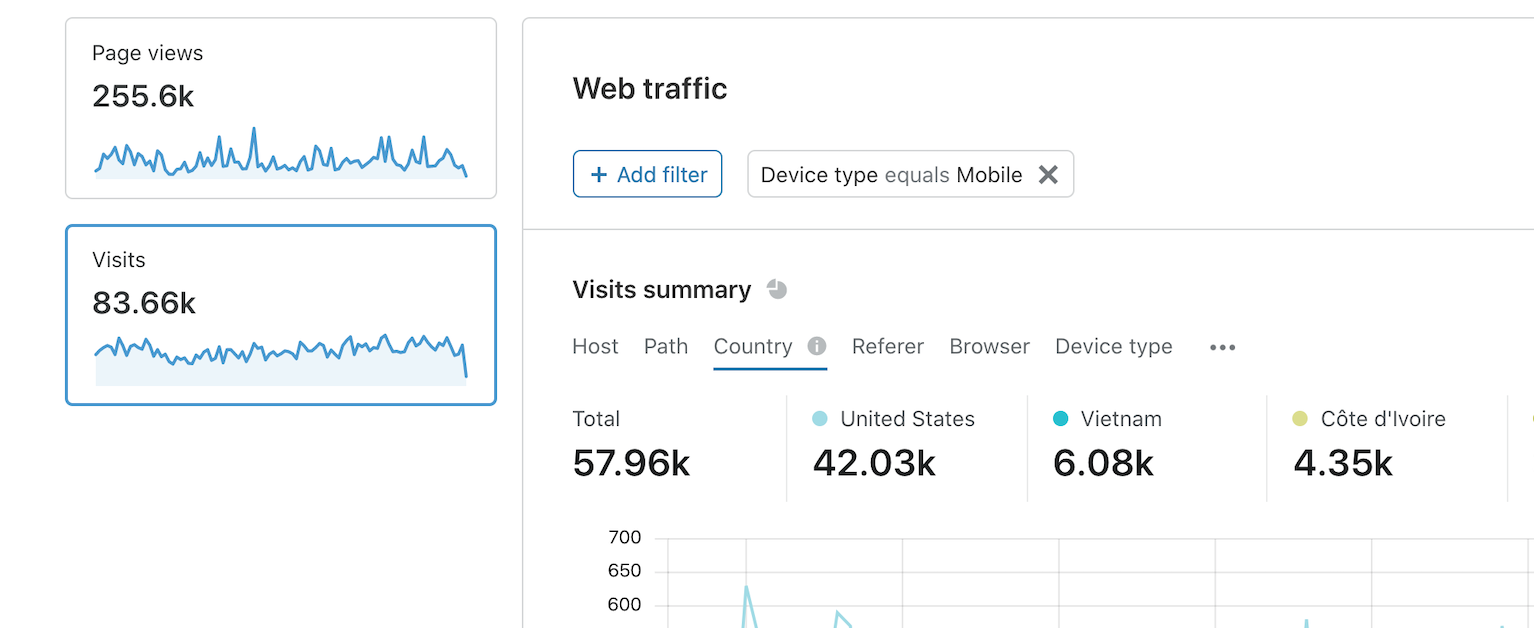Click the X icon on the Mobile filter chip

[1048, 173]
